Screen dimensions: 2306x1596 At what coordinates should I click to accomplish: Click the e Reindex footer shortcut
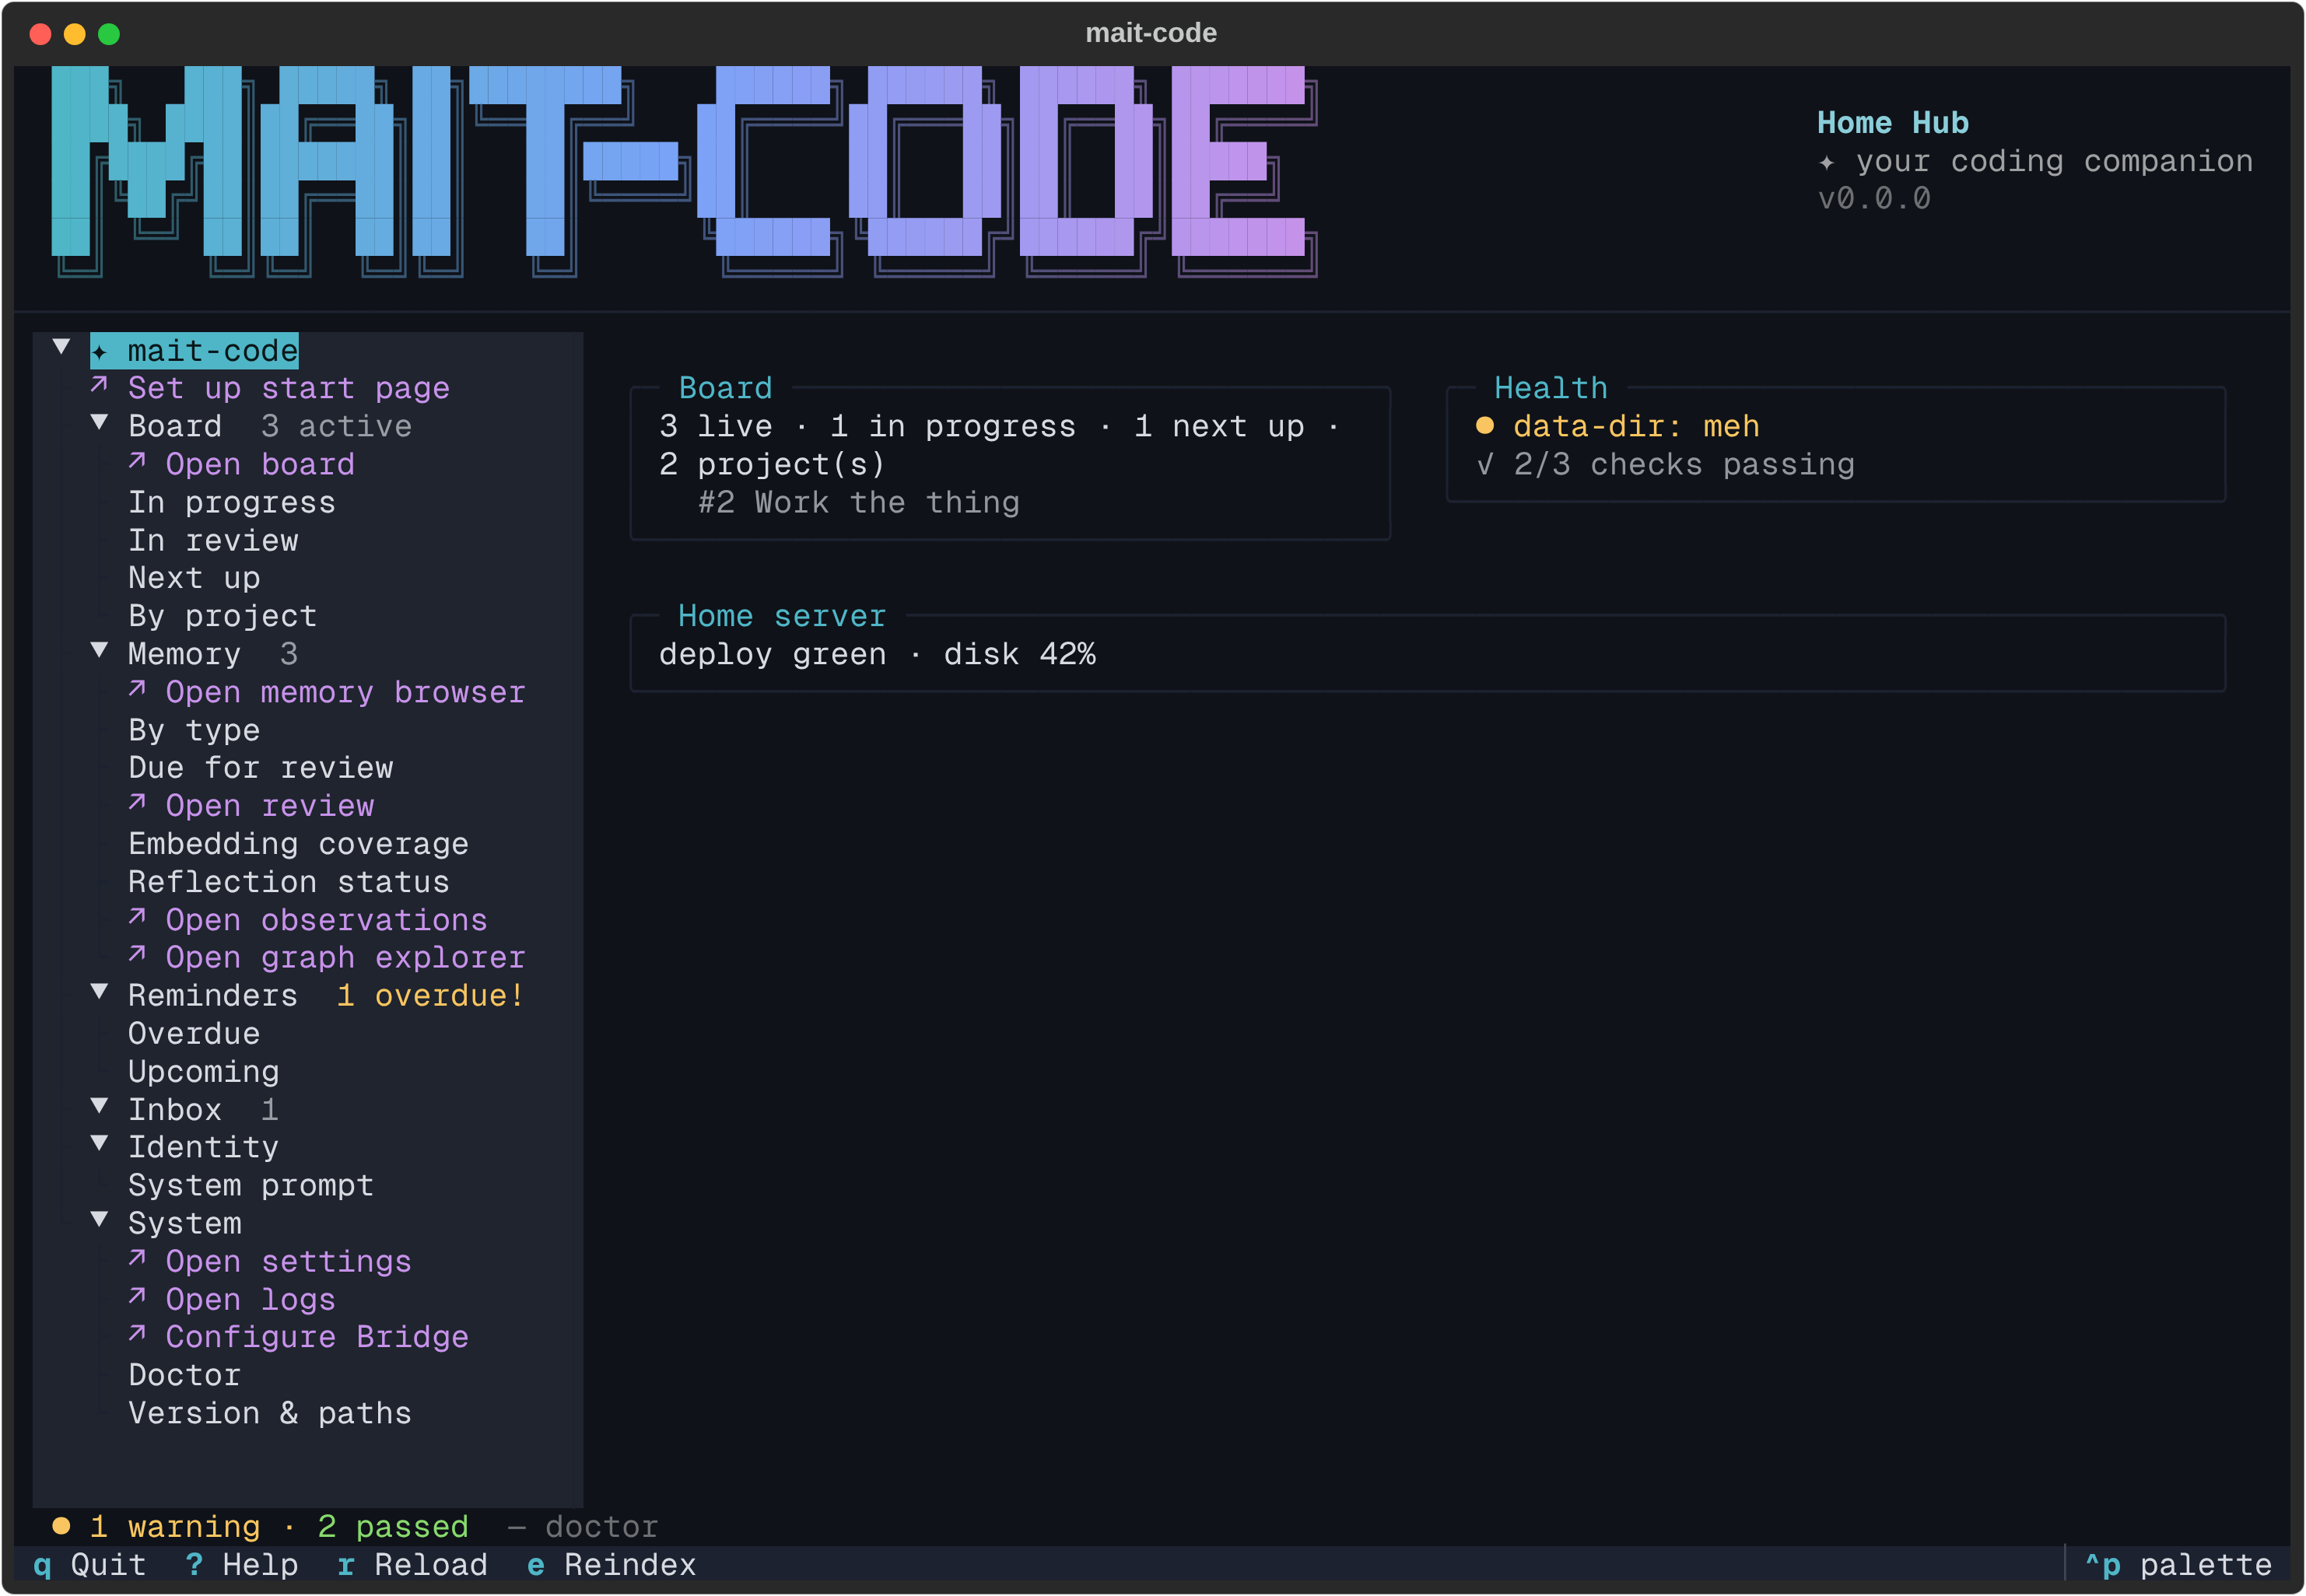(x=611, y=1565)
